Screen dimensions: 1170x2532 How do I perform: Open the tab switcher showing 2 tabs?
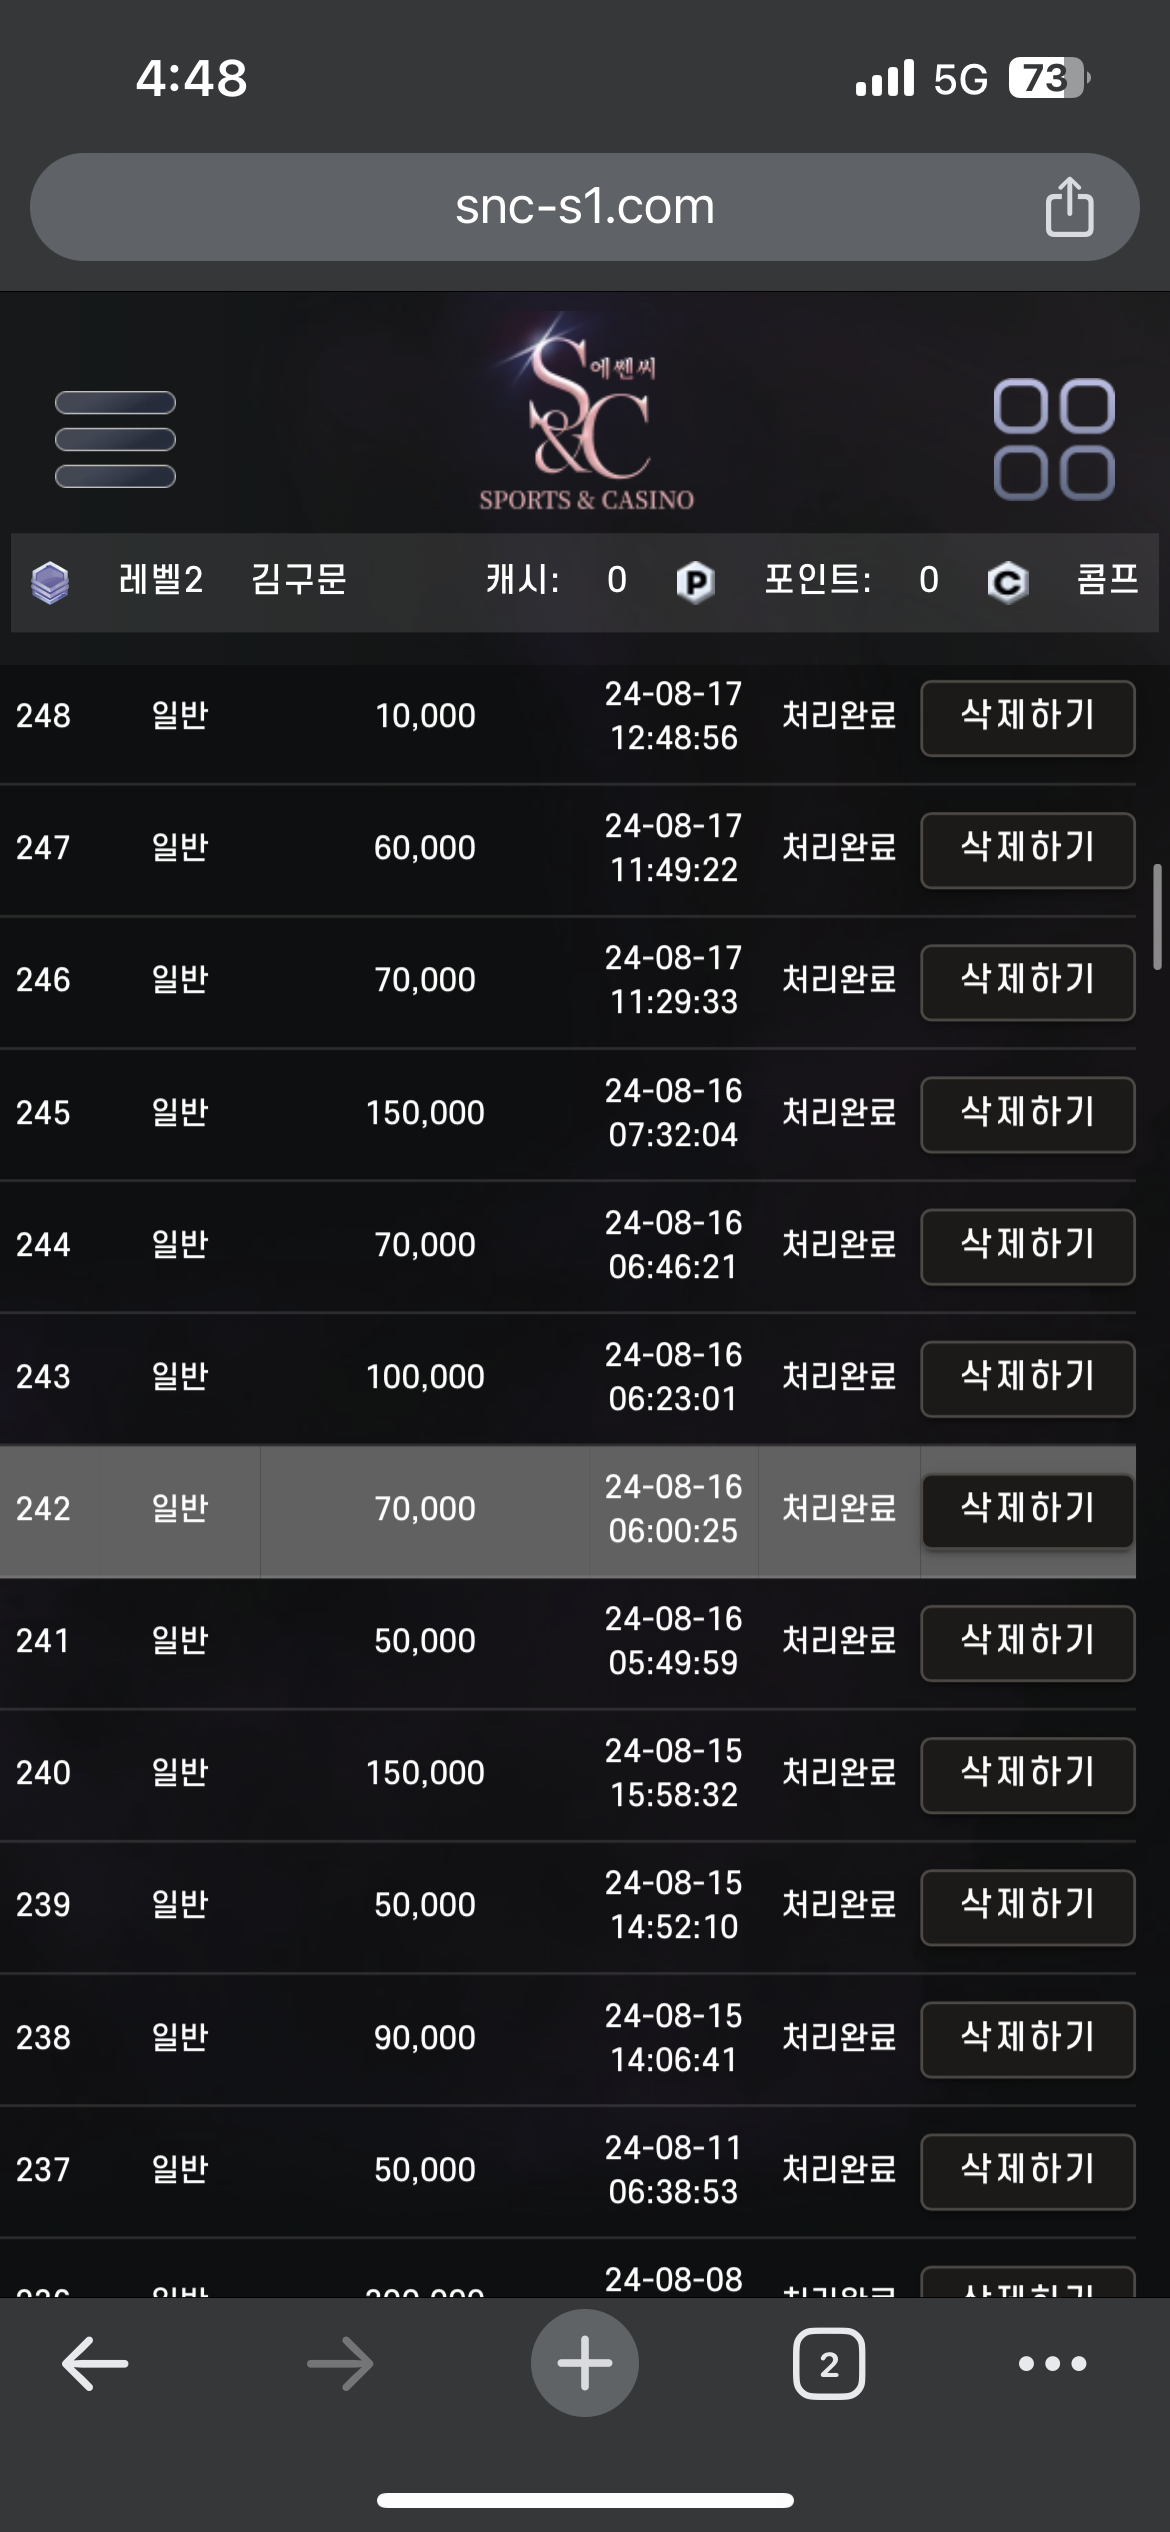[x=828, y=2364]
